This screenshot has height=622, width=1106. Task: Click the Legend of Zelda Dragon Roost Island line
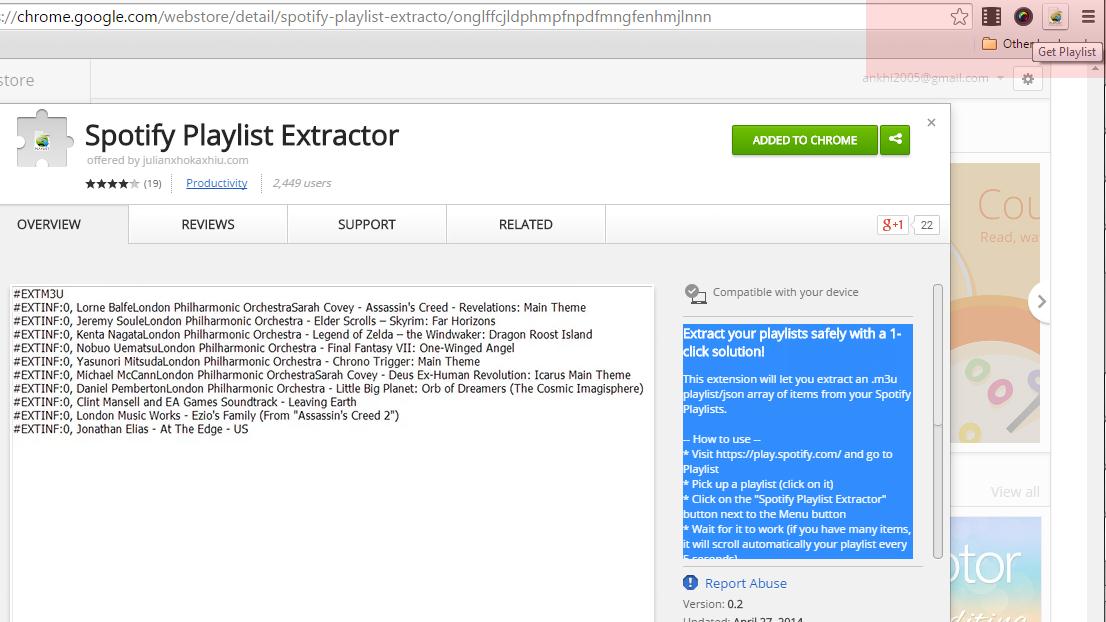(x=303, y=334)
